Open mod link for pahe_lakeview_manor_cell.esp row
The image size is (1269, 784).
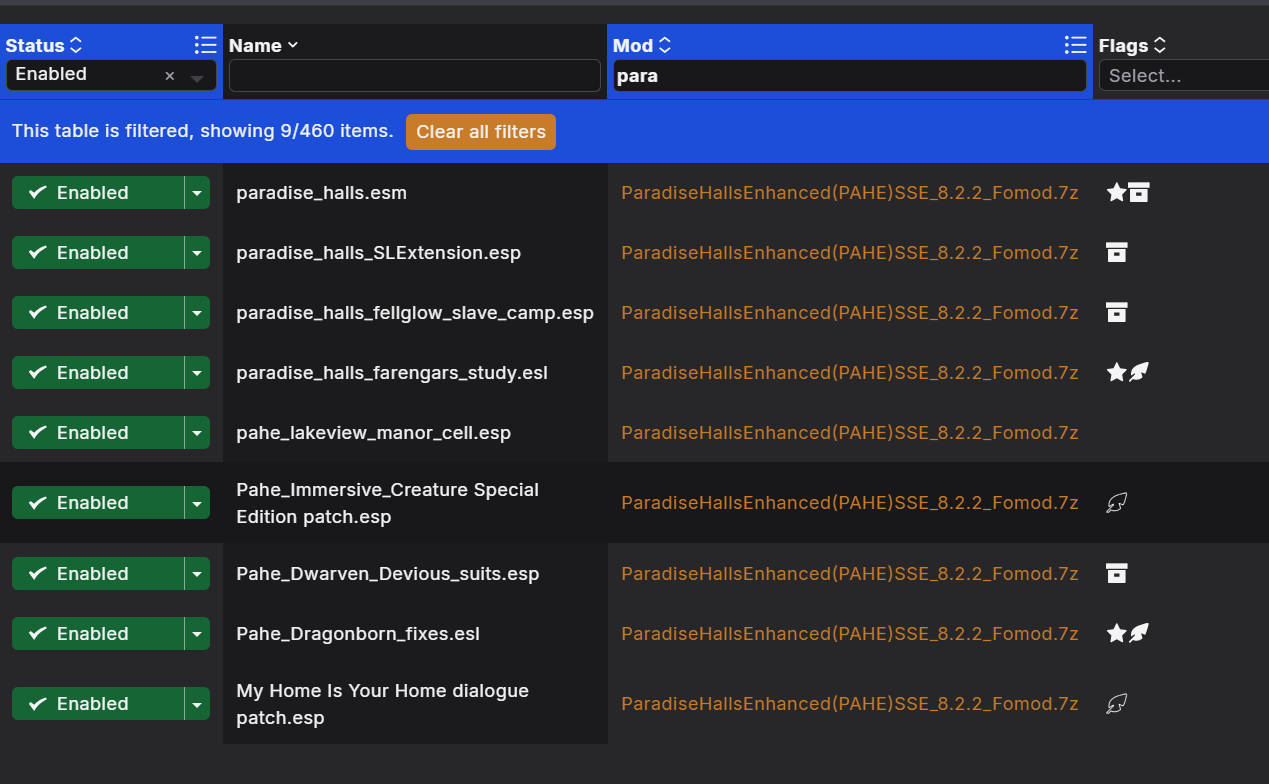pos(850,433)
